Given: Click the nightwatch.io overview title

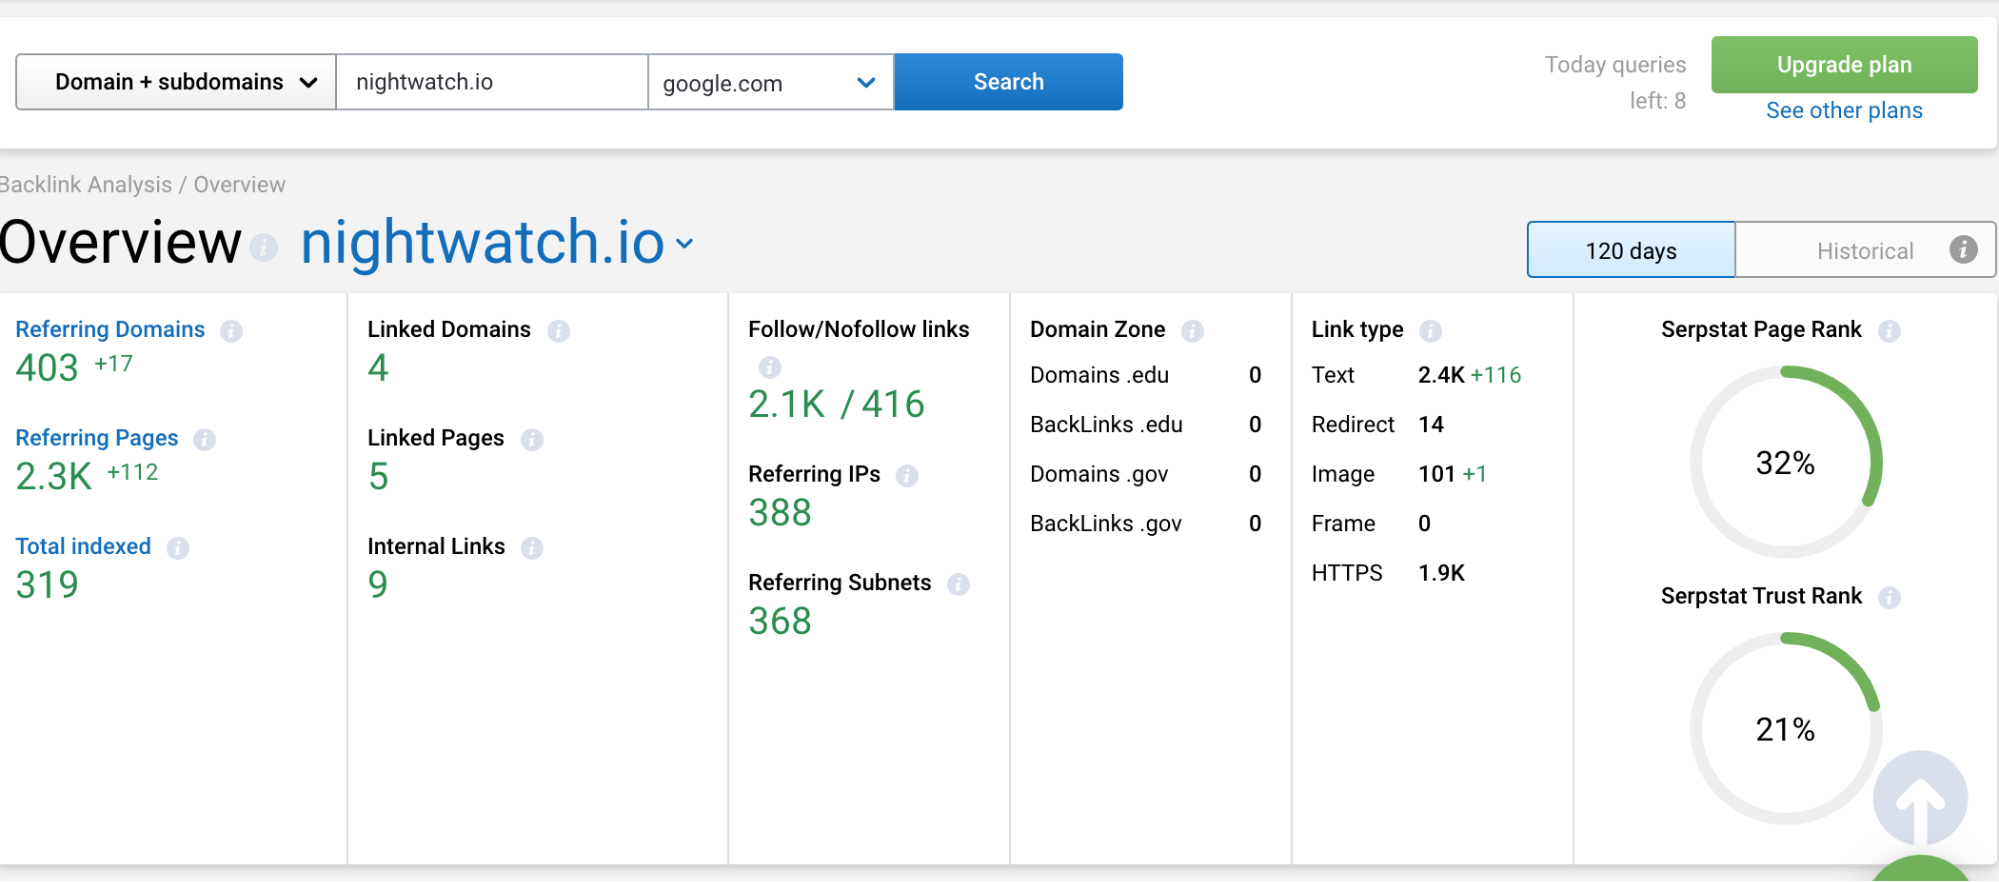Looking at the screenshot, I should click(483, 243).
